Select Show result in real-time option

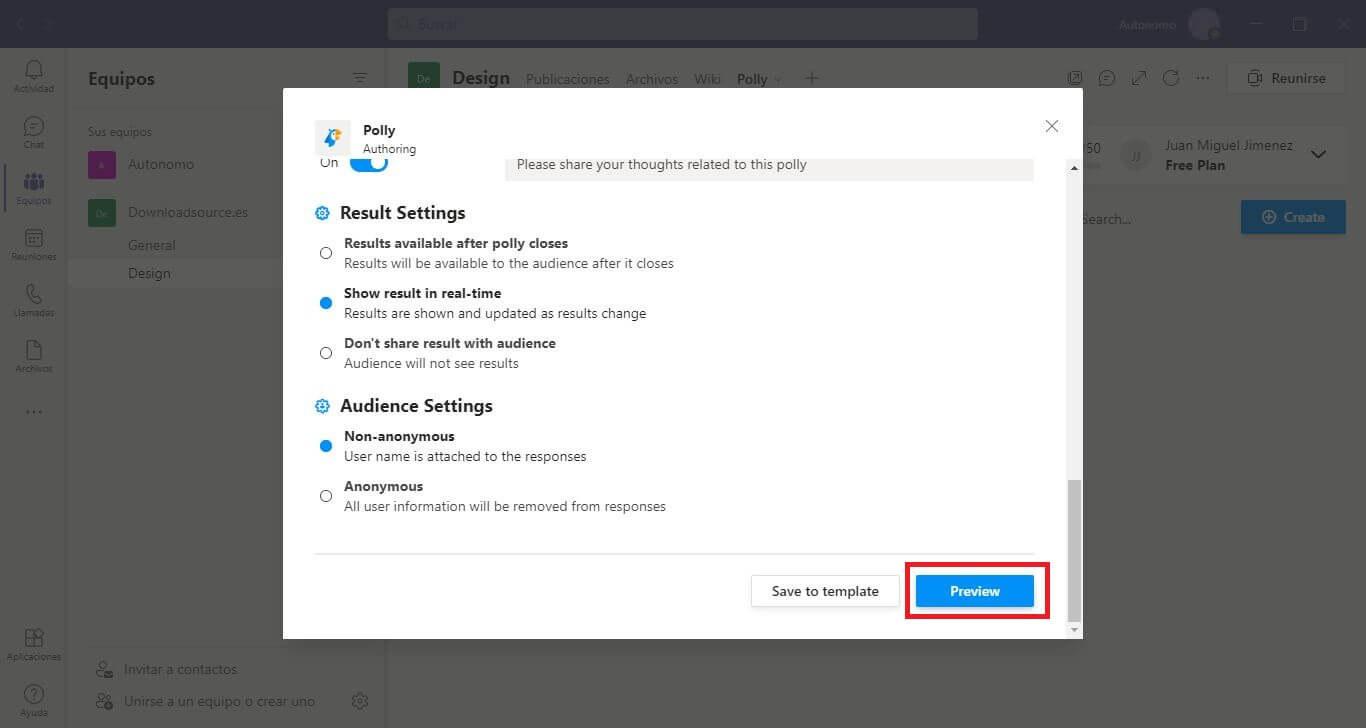click(326, 303)
